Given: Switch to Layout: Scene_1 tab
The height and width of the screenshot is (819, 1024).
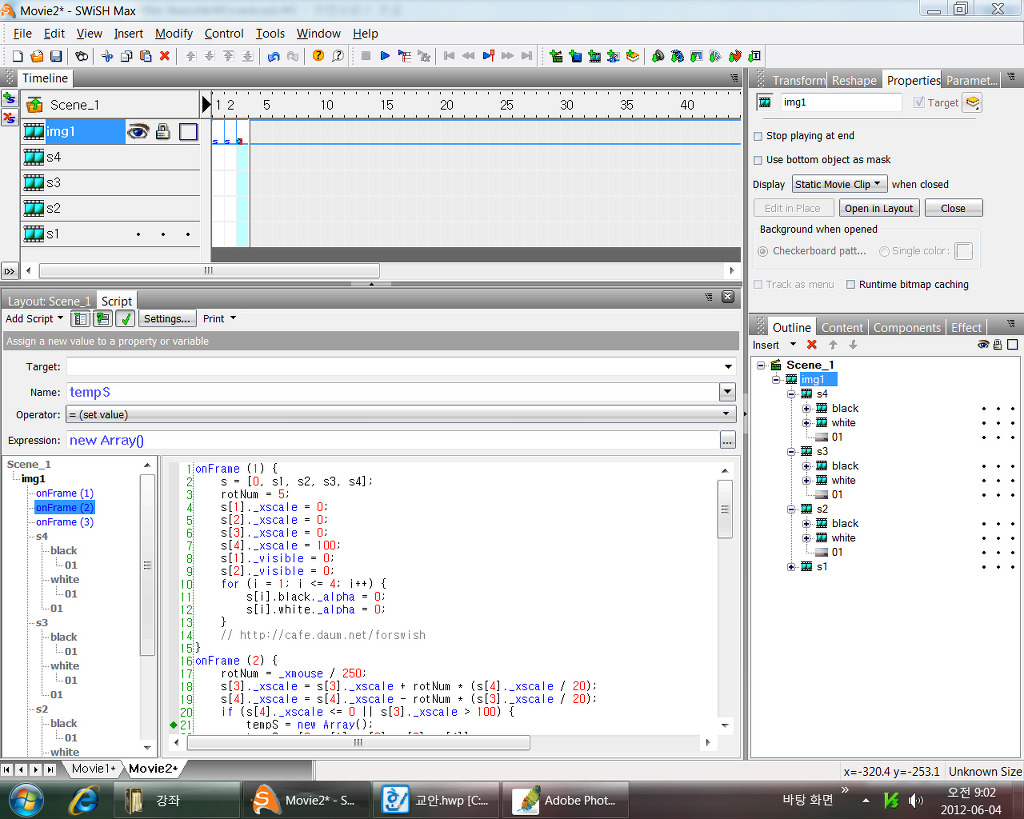Looking at the screenshot, I should pyautogui.click(x=49, y=301).
